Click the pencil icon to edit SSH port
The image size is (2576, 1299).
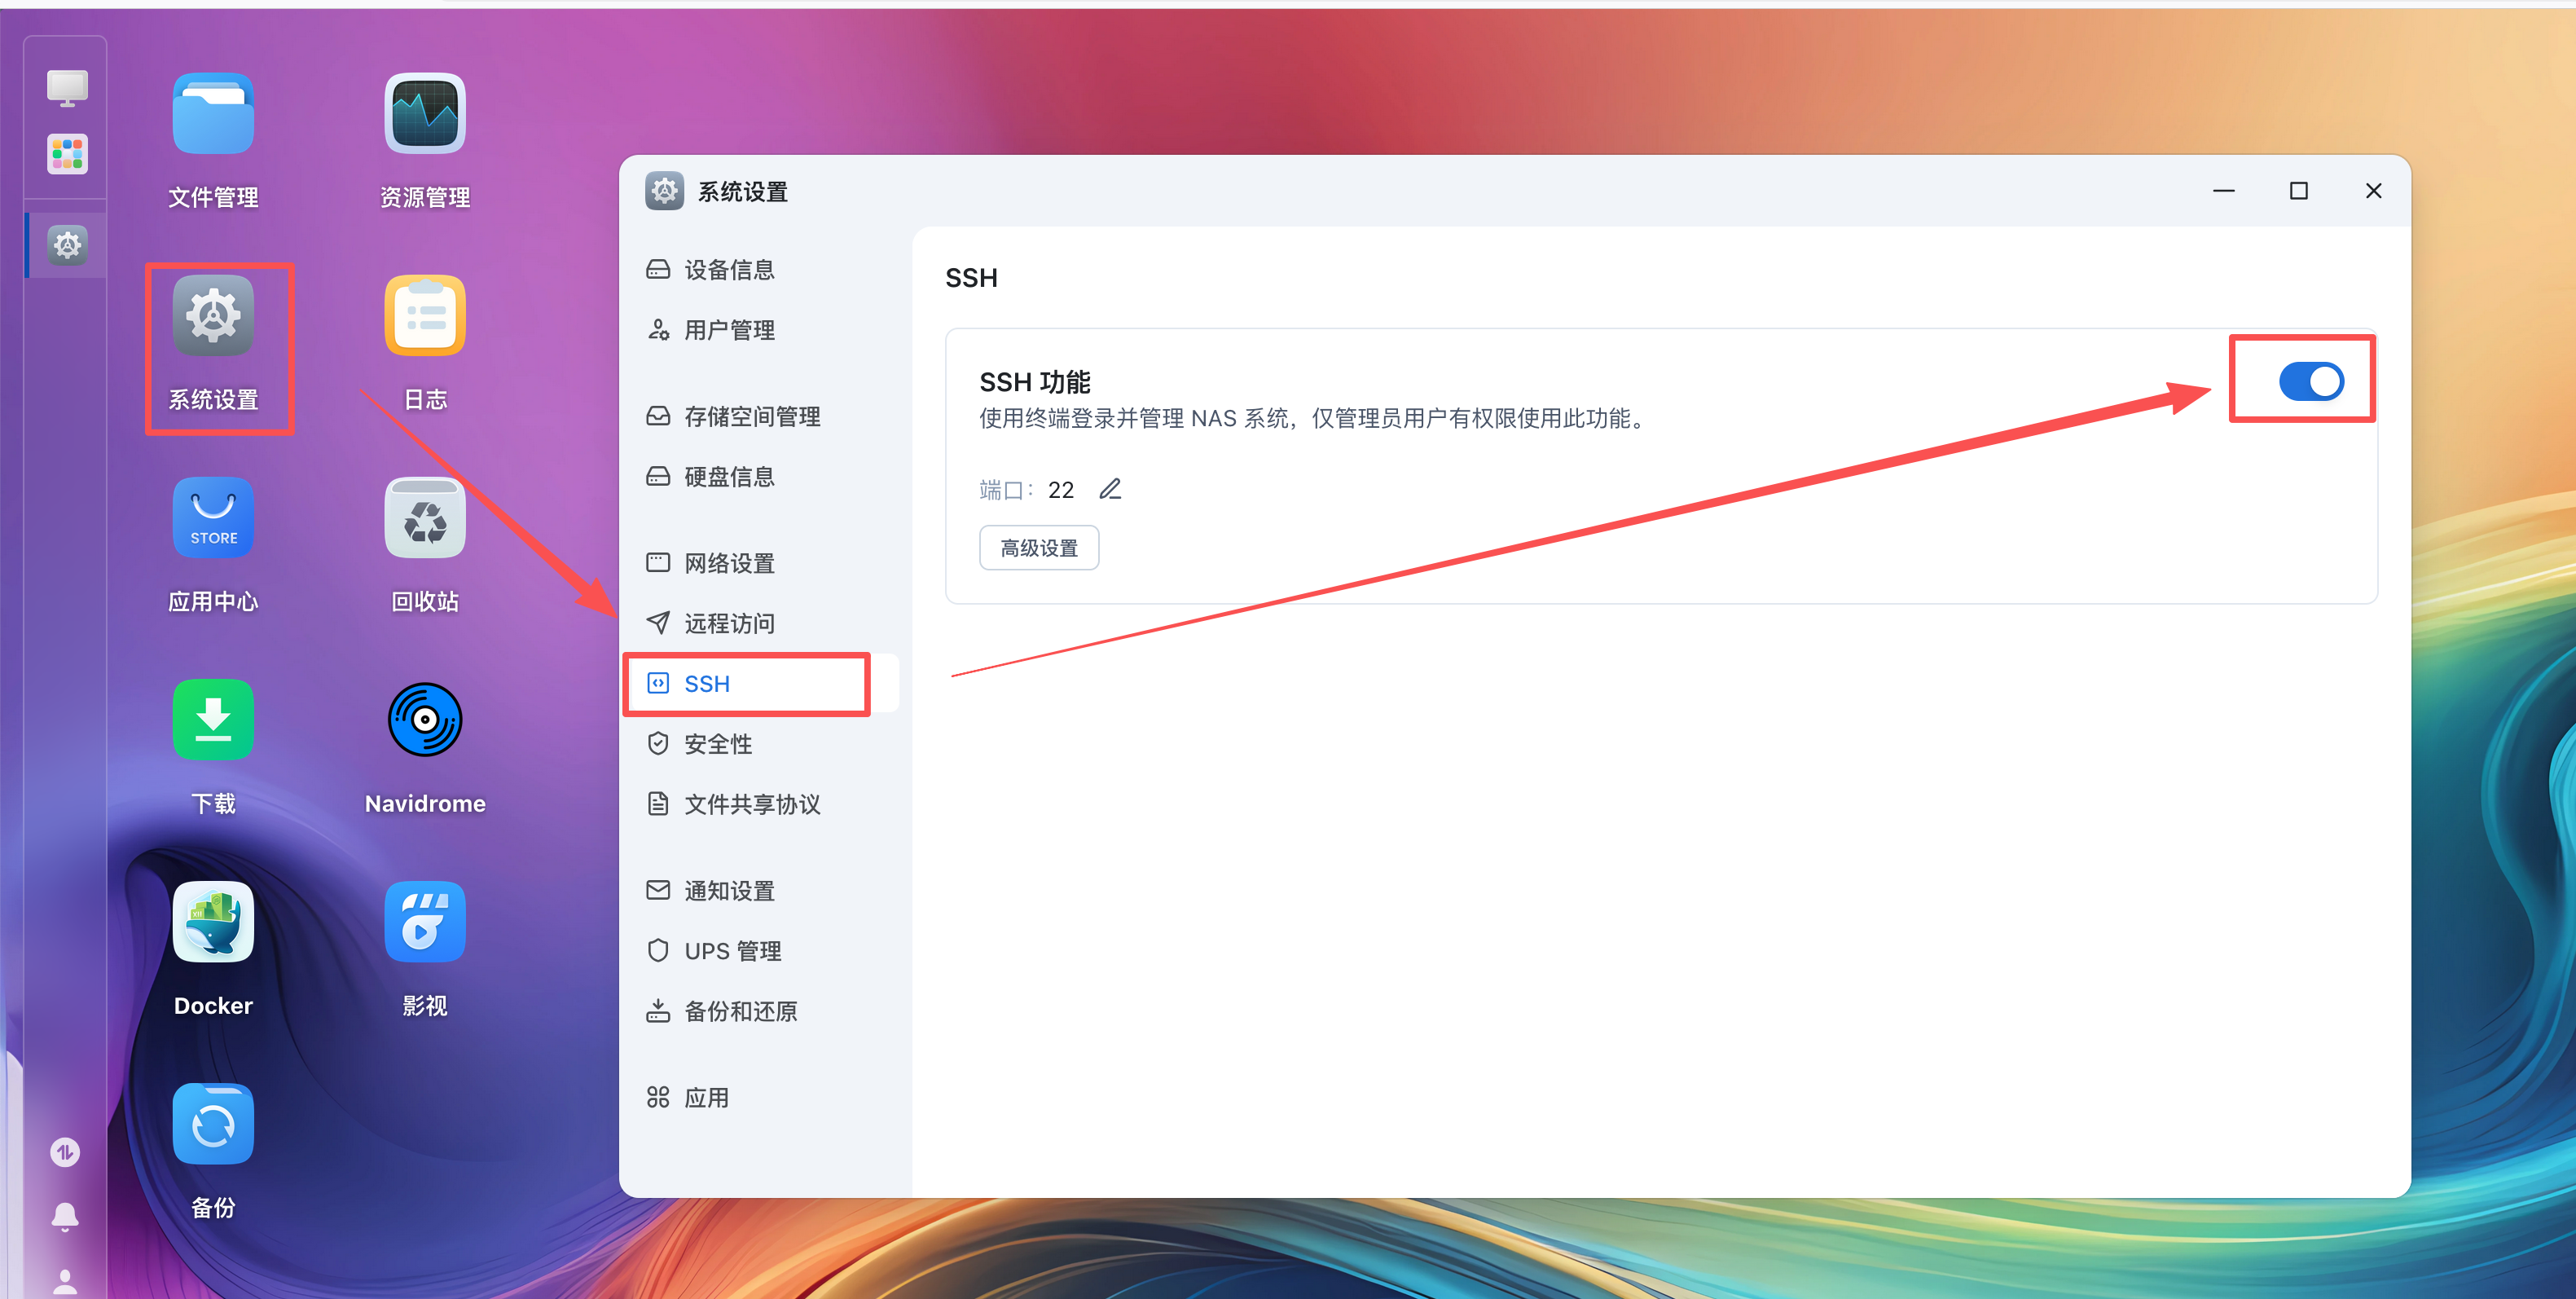point(1110,489)
